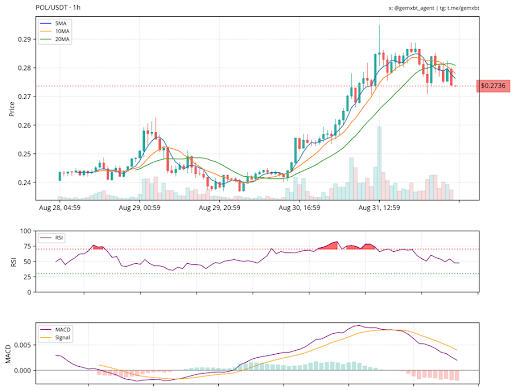Click the 0.29 price axis tick

(x=24, y=39)
